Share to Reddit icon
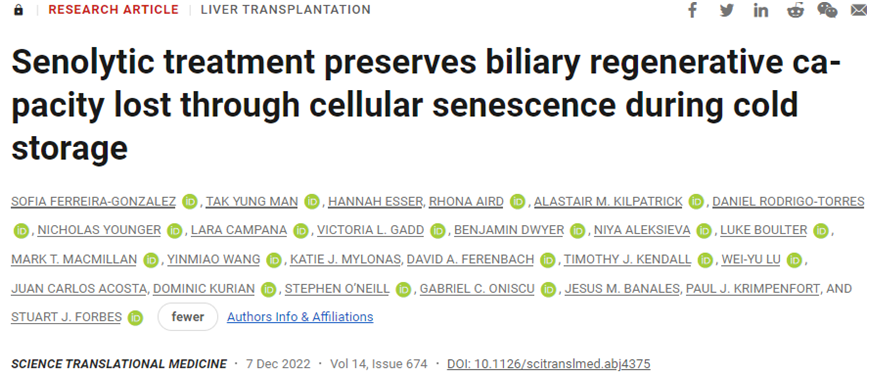The width and height of the screenshot is (869, 377). pos(795,11)
